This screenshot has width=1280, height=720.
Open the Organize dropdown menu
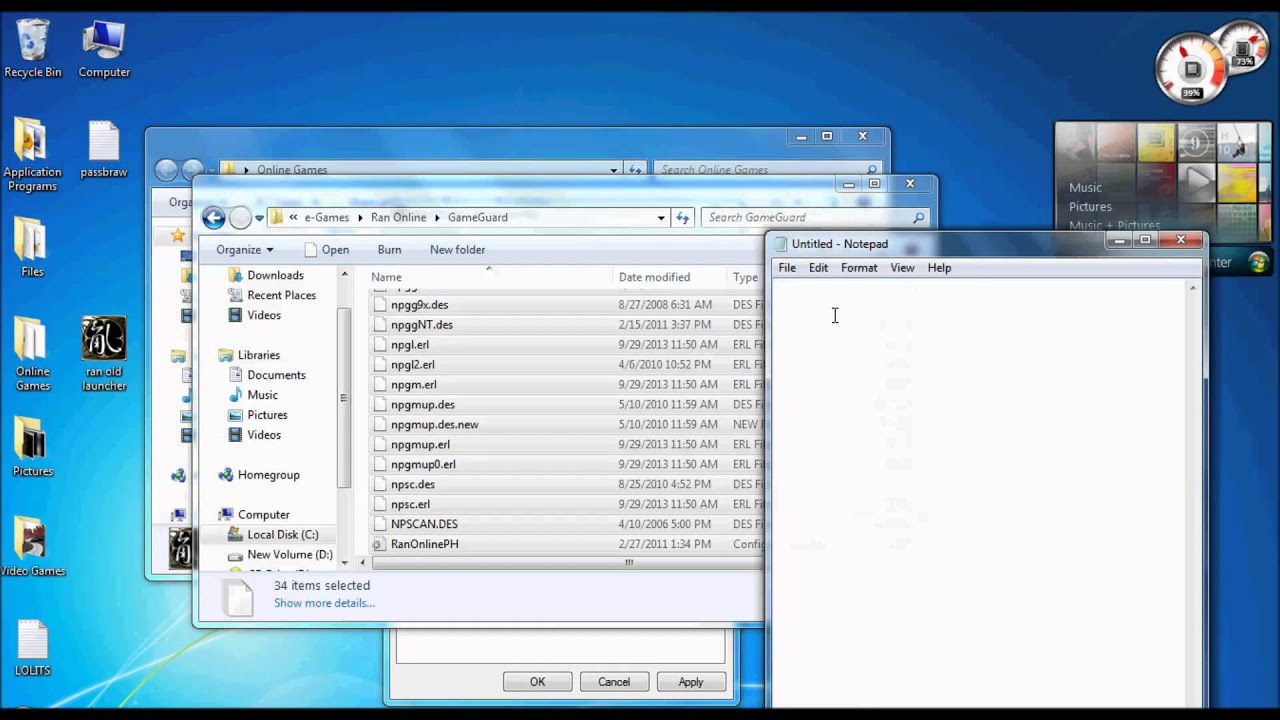point(245,250)
